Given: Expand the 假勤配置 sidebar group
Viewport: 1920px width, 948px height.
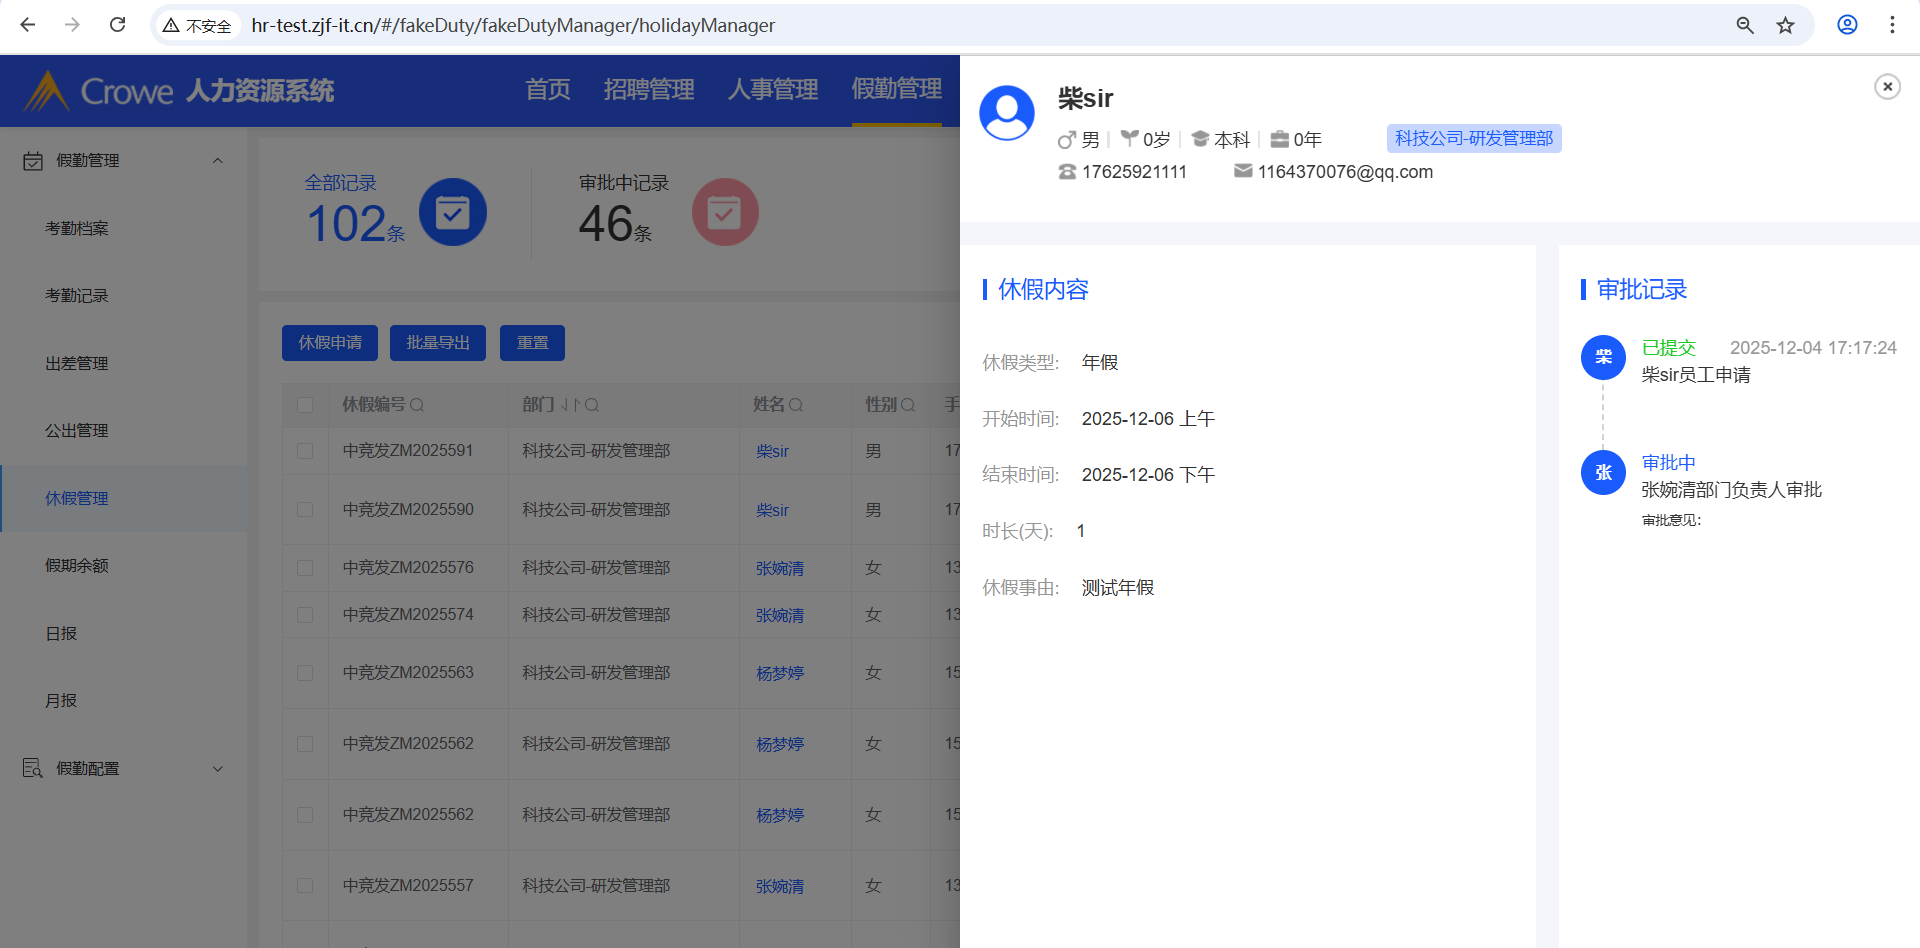Looking at the screenshot, I should [x=217, y=769].
